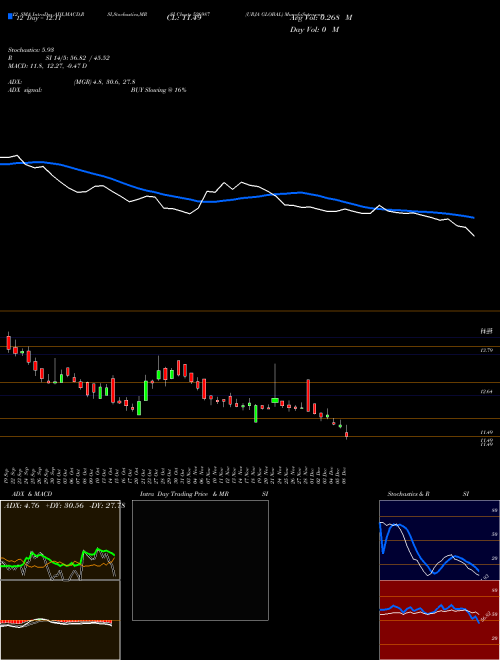The height and width of the screenshot is (660, 500).
Task: Click the blue 12-day SMA legend square
Action: coord(10,16)
